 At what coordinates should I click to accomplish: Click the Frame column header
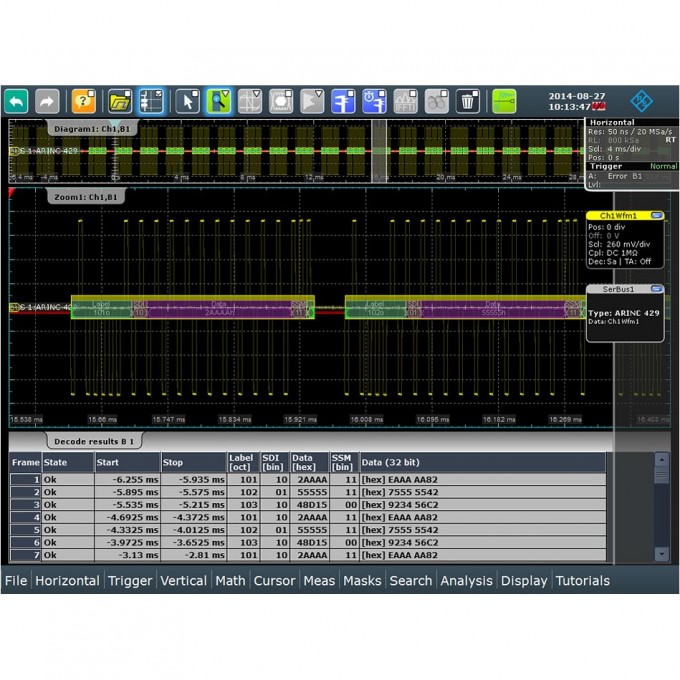click(x=25, y=462)
